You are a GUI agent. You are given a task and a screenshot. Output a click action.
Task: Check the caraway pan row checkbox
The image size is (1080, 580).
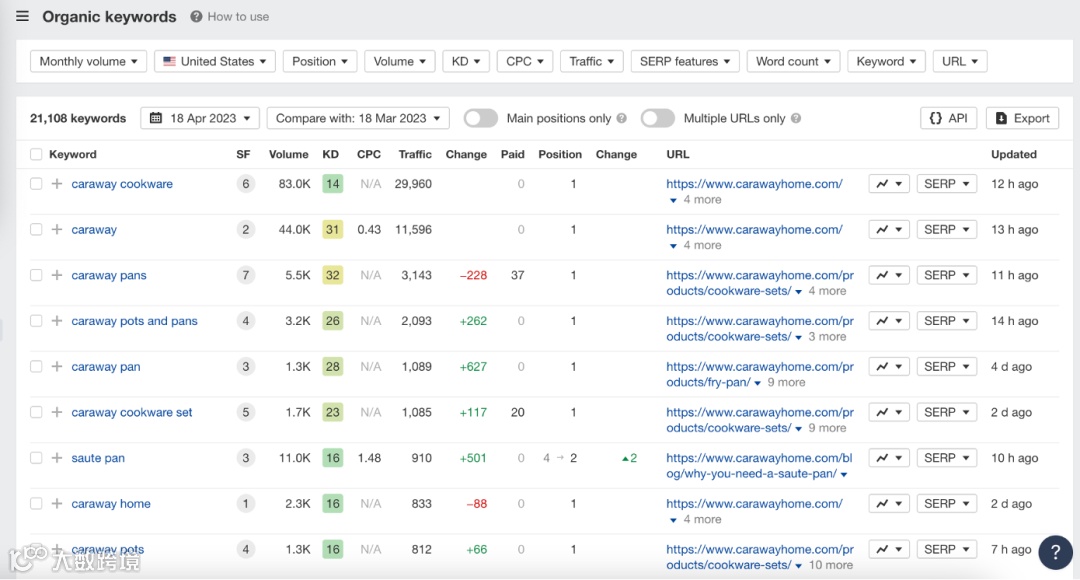pos(36,366)
